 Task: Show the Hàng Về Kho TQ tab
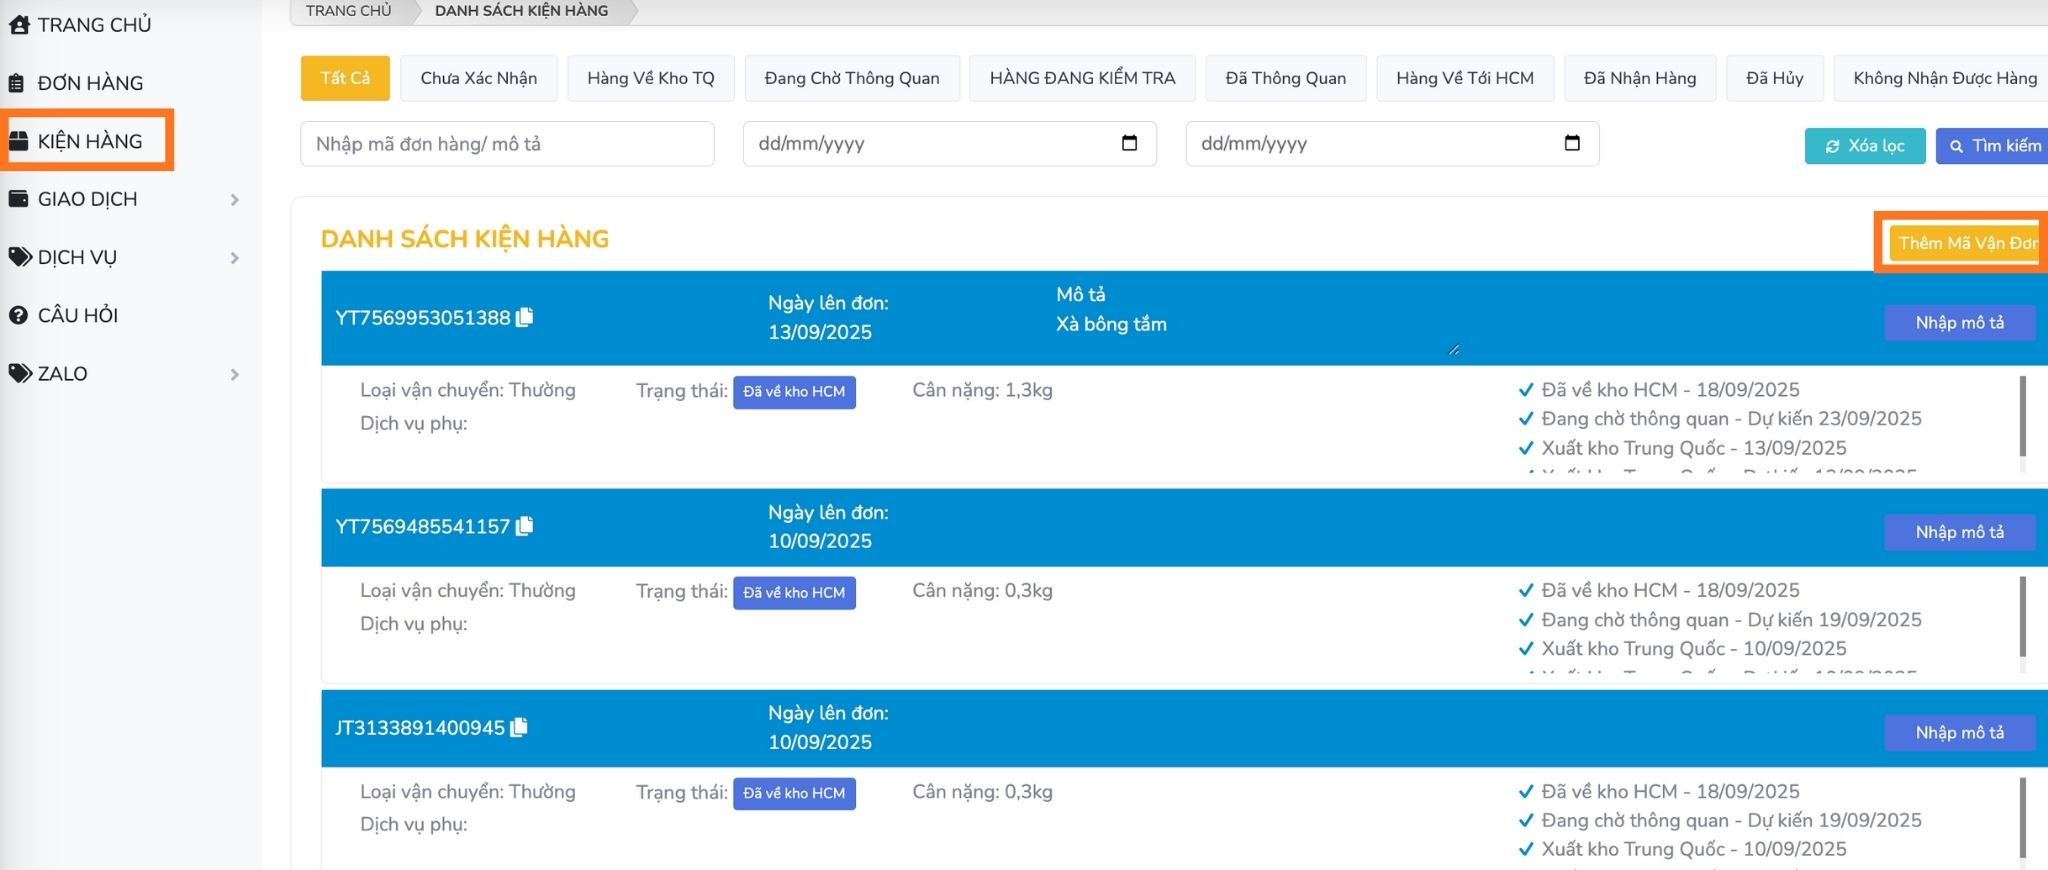(650, 78)
